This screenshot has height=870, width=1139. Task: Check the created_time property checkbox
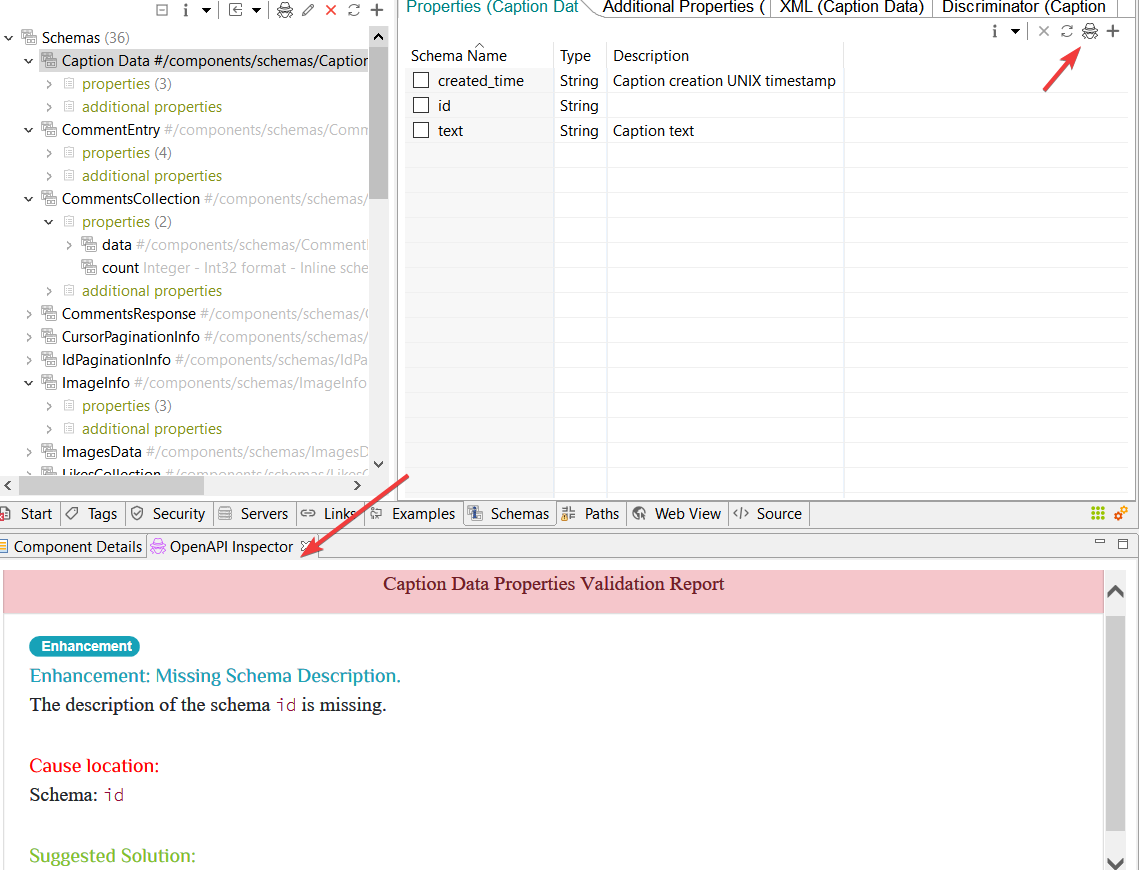(421, 80)
